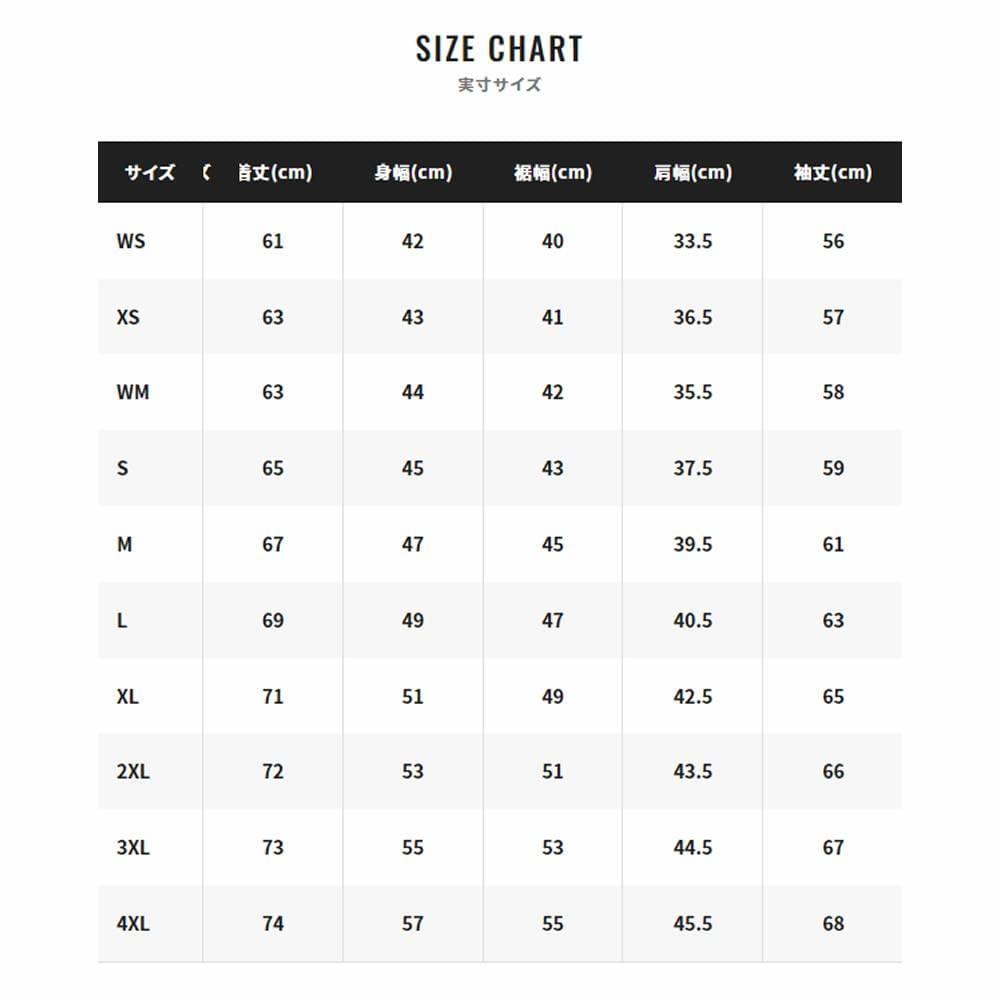Click body width 51 in XL row

pos(413,696)
